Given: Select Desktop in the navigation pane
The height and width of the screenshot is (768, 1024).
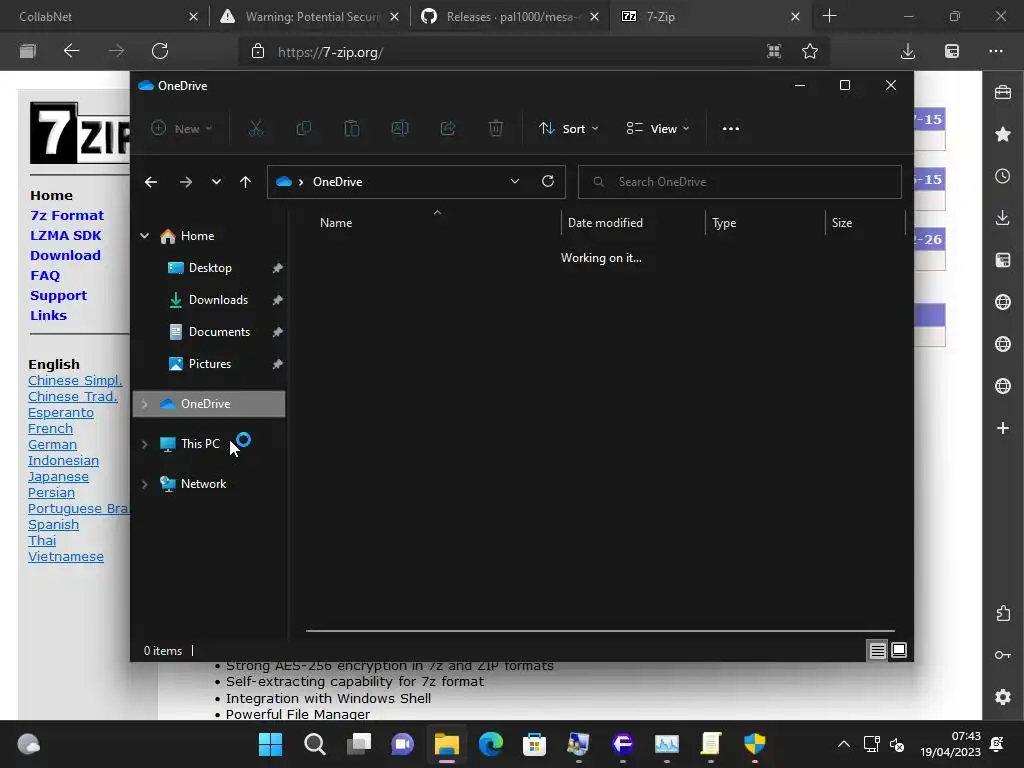Looking at the screenshot, I should pos(210,268).
